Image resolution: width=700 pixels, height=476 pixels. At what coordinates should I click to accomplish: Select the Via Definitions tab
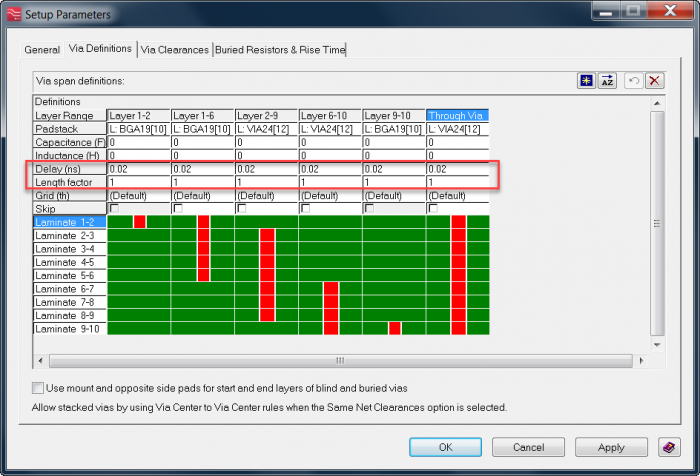coord(100,49)
